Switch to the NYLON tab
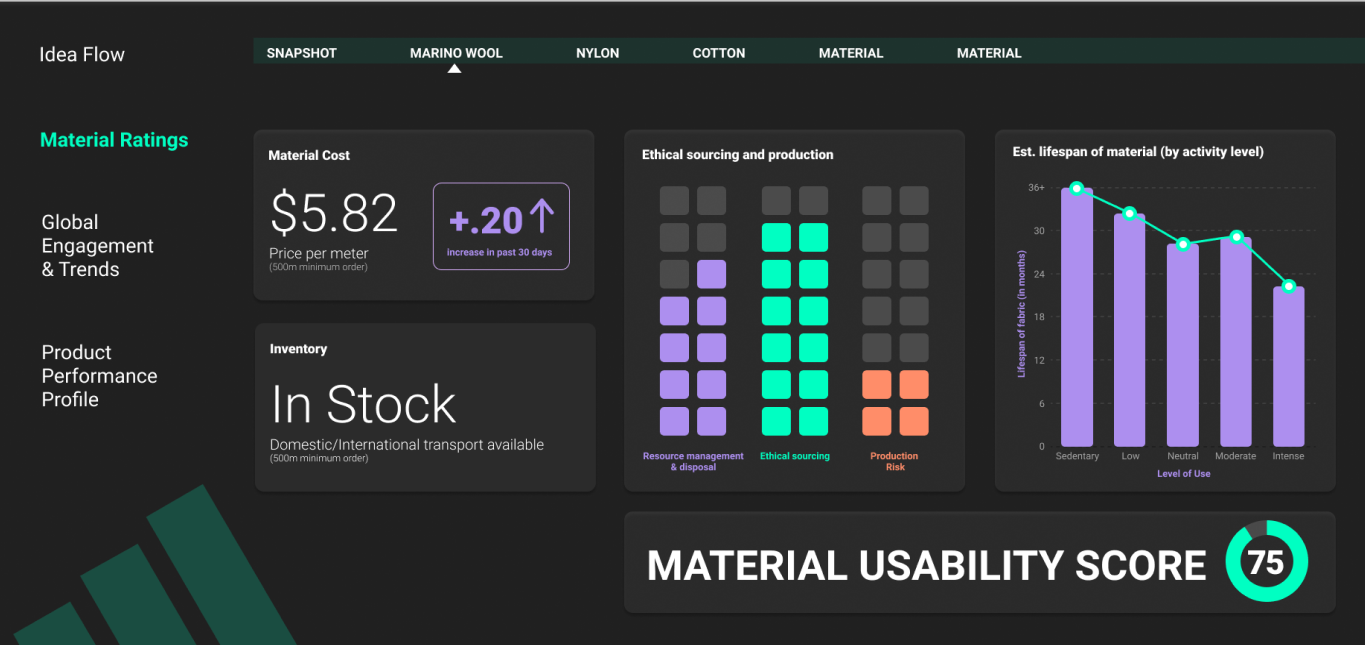 pyautogui.click(x=598, y=53)
